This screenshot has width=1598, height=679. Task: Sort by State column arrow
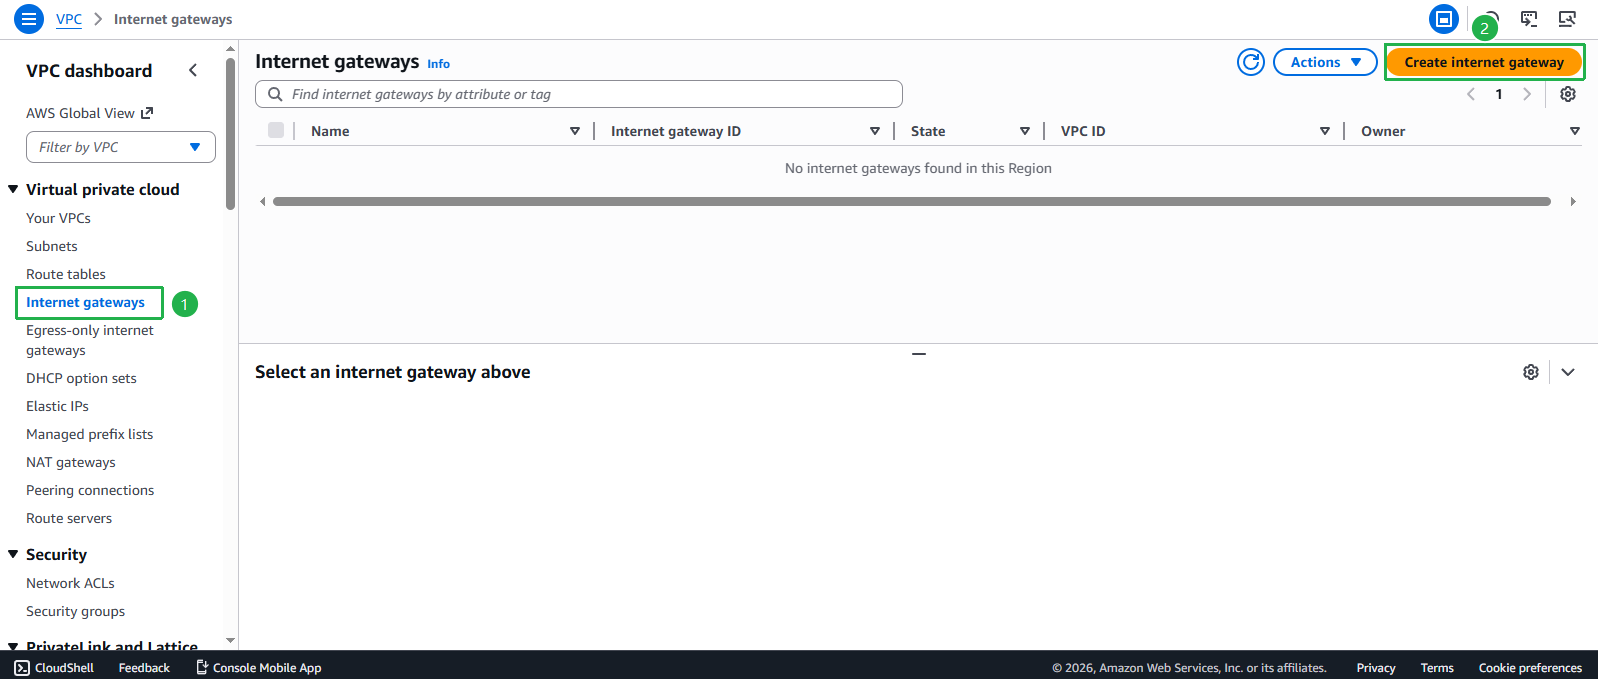coord(1025,131)
